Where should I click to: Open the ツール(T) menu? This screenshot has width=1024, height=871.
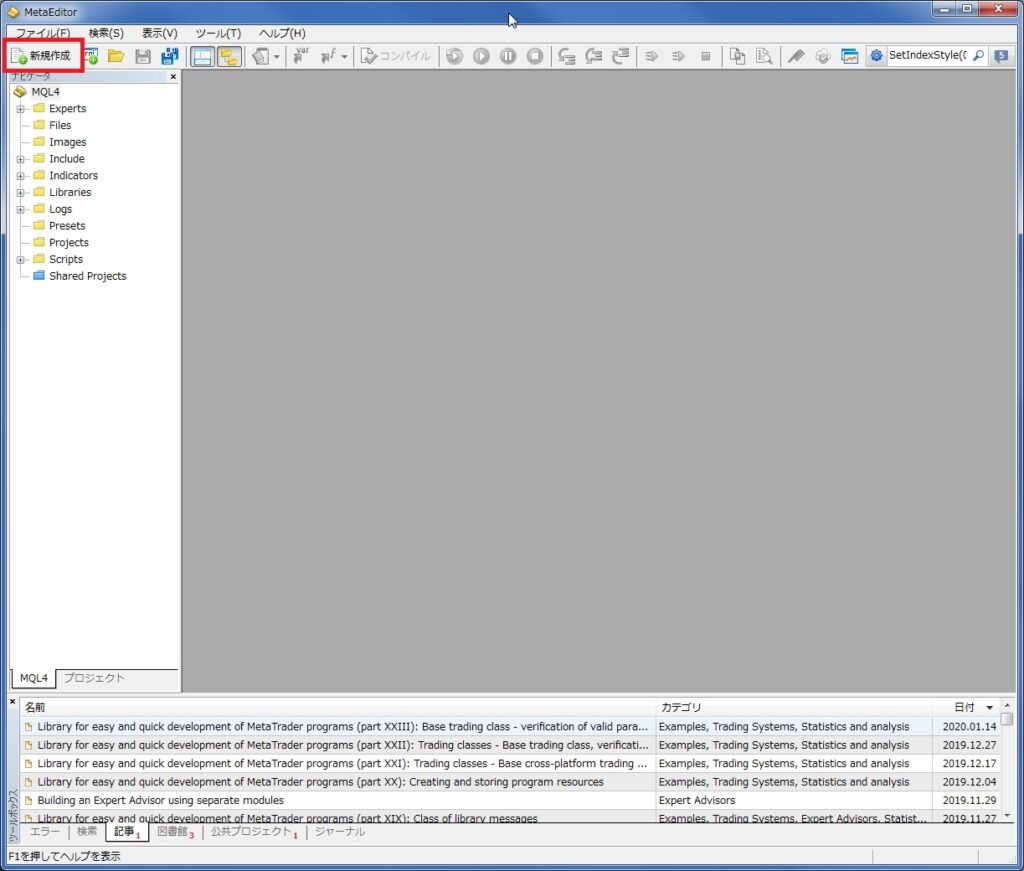click(218, 33)
